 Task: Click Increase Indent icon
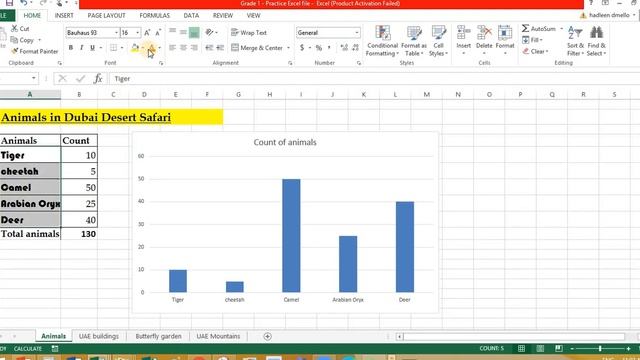[x=220, y=48]
